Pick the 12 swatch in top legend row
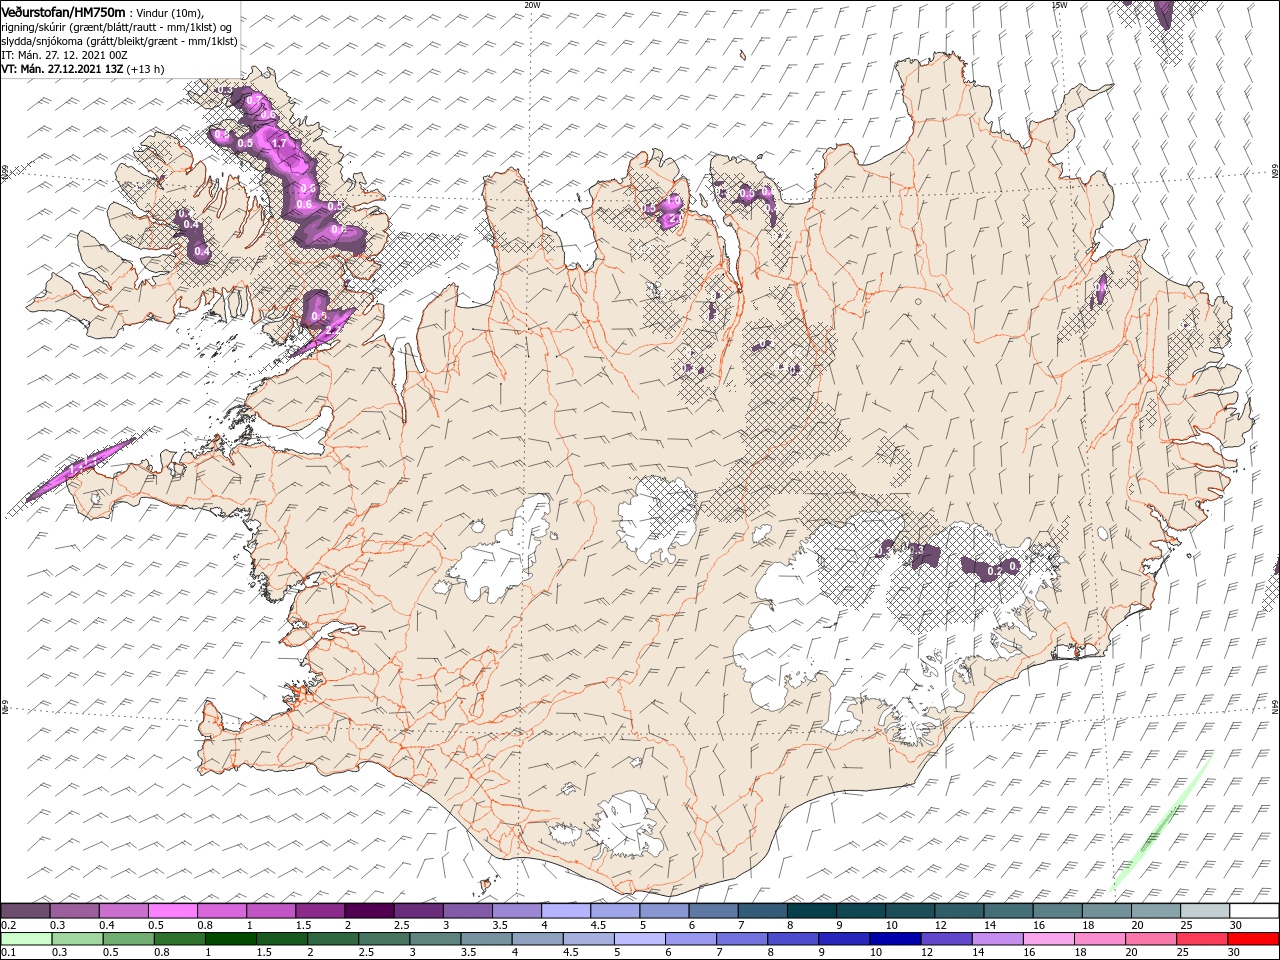 (x=959, y=911)
